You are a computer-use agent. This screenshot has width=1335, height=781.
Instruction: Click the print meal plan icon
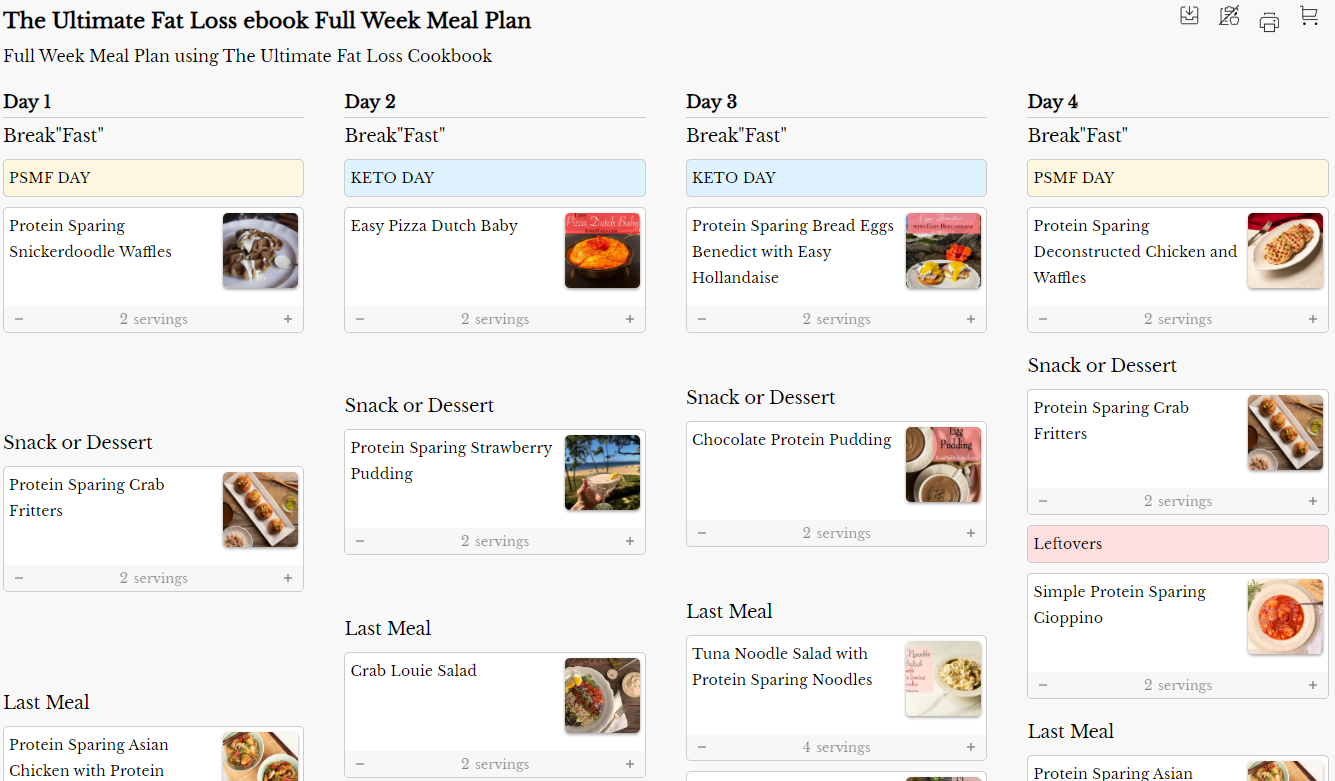point(1269,21)
